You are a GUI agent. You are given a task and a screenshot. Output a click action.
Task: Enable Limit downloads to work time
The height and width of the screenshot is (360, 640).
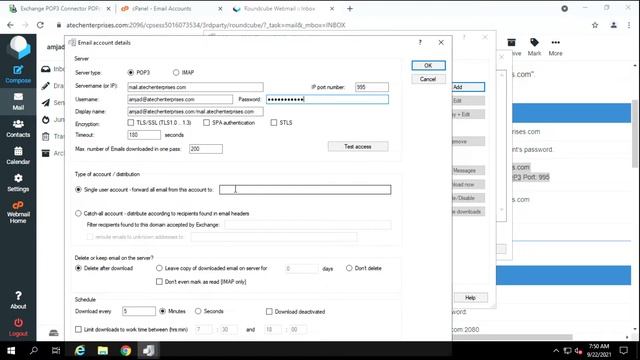[x=78, y=329]
